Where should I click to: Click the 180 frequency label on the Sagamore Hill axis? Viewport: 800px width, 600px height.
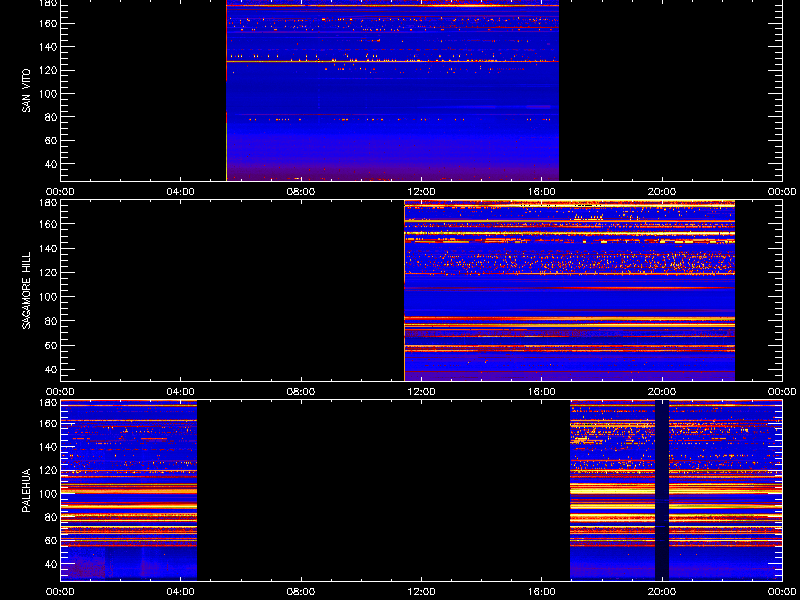coord(47,203)
